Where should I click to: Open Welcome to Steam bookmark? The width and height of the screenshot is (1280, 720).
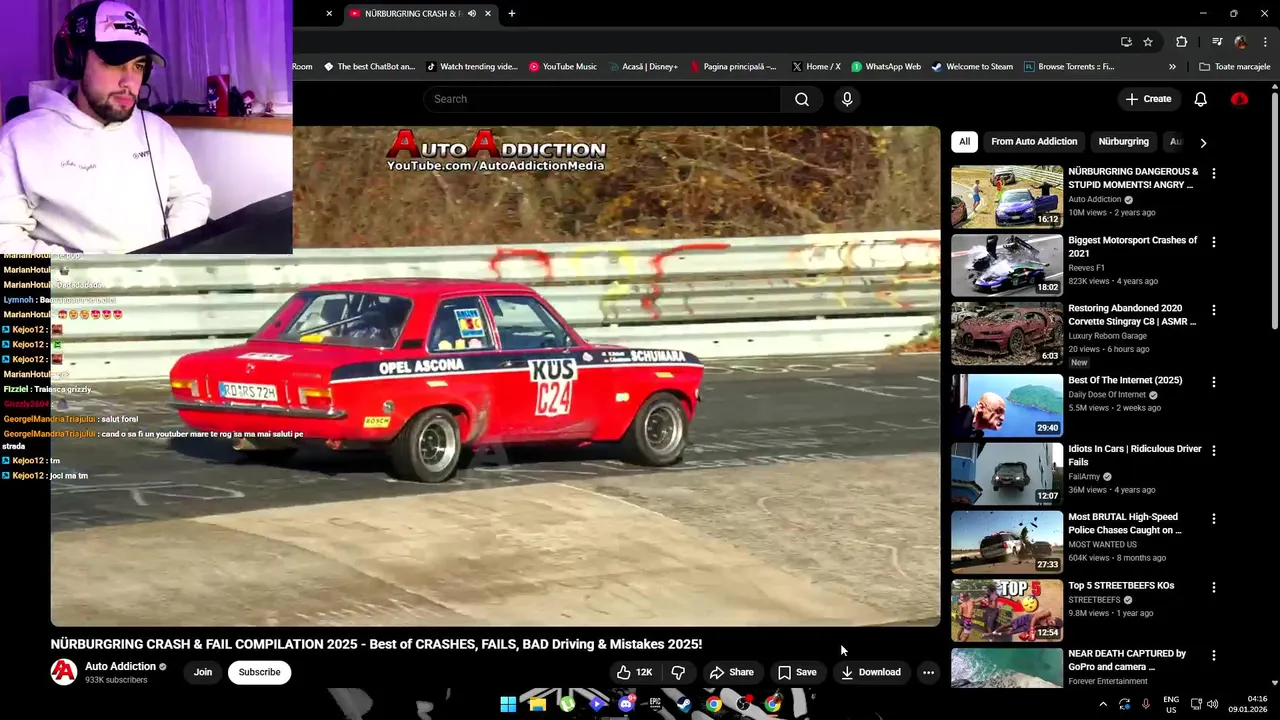coord(972,67)
